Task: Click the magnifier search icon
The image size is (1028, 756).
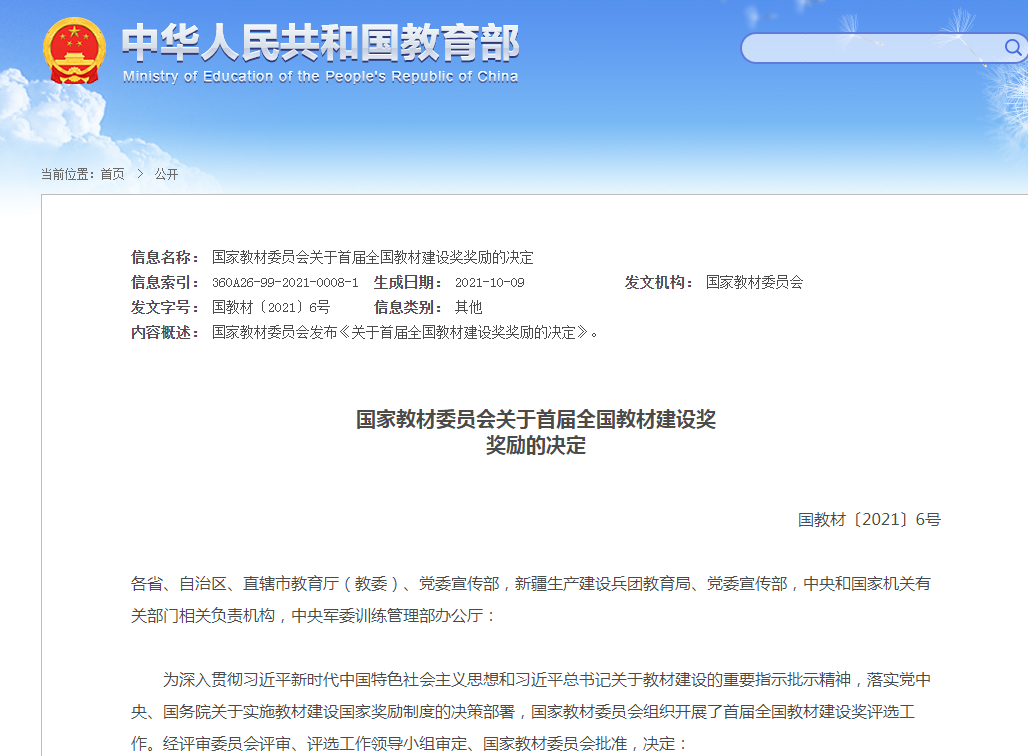Action: [x=1011, y=47]
